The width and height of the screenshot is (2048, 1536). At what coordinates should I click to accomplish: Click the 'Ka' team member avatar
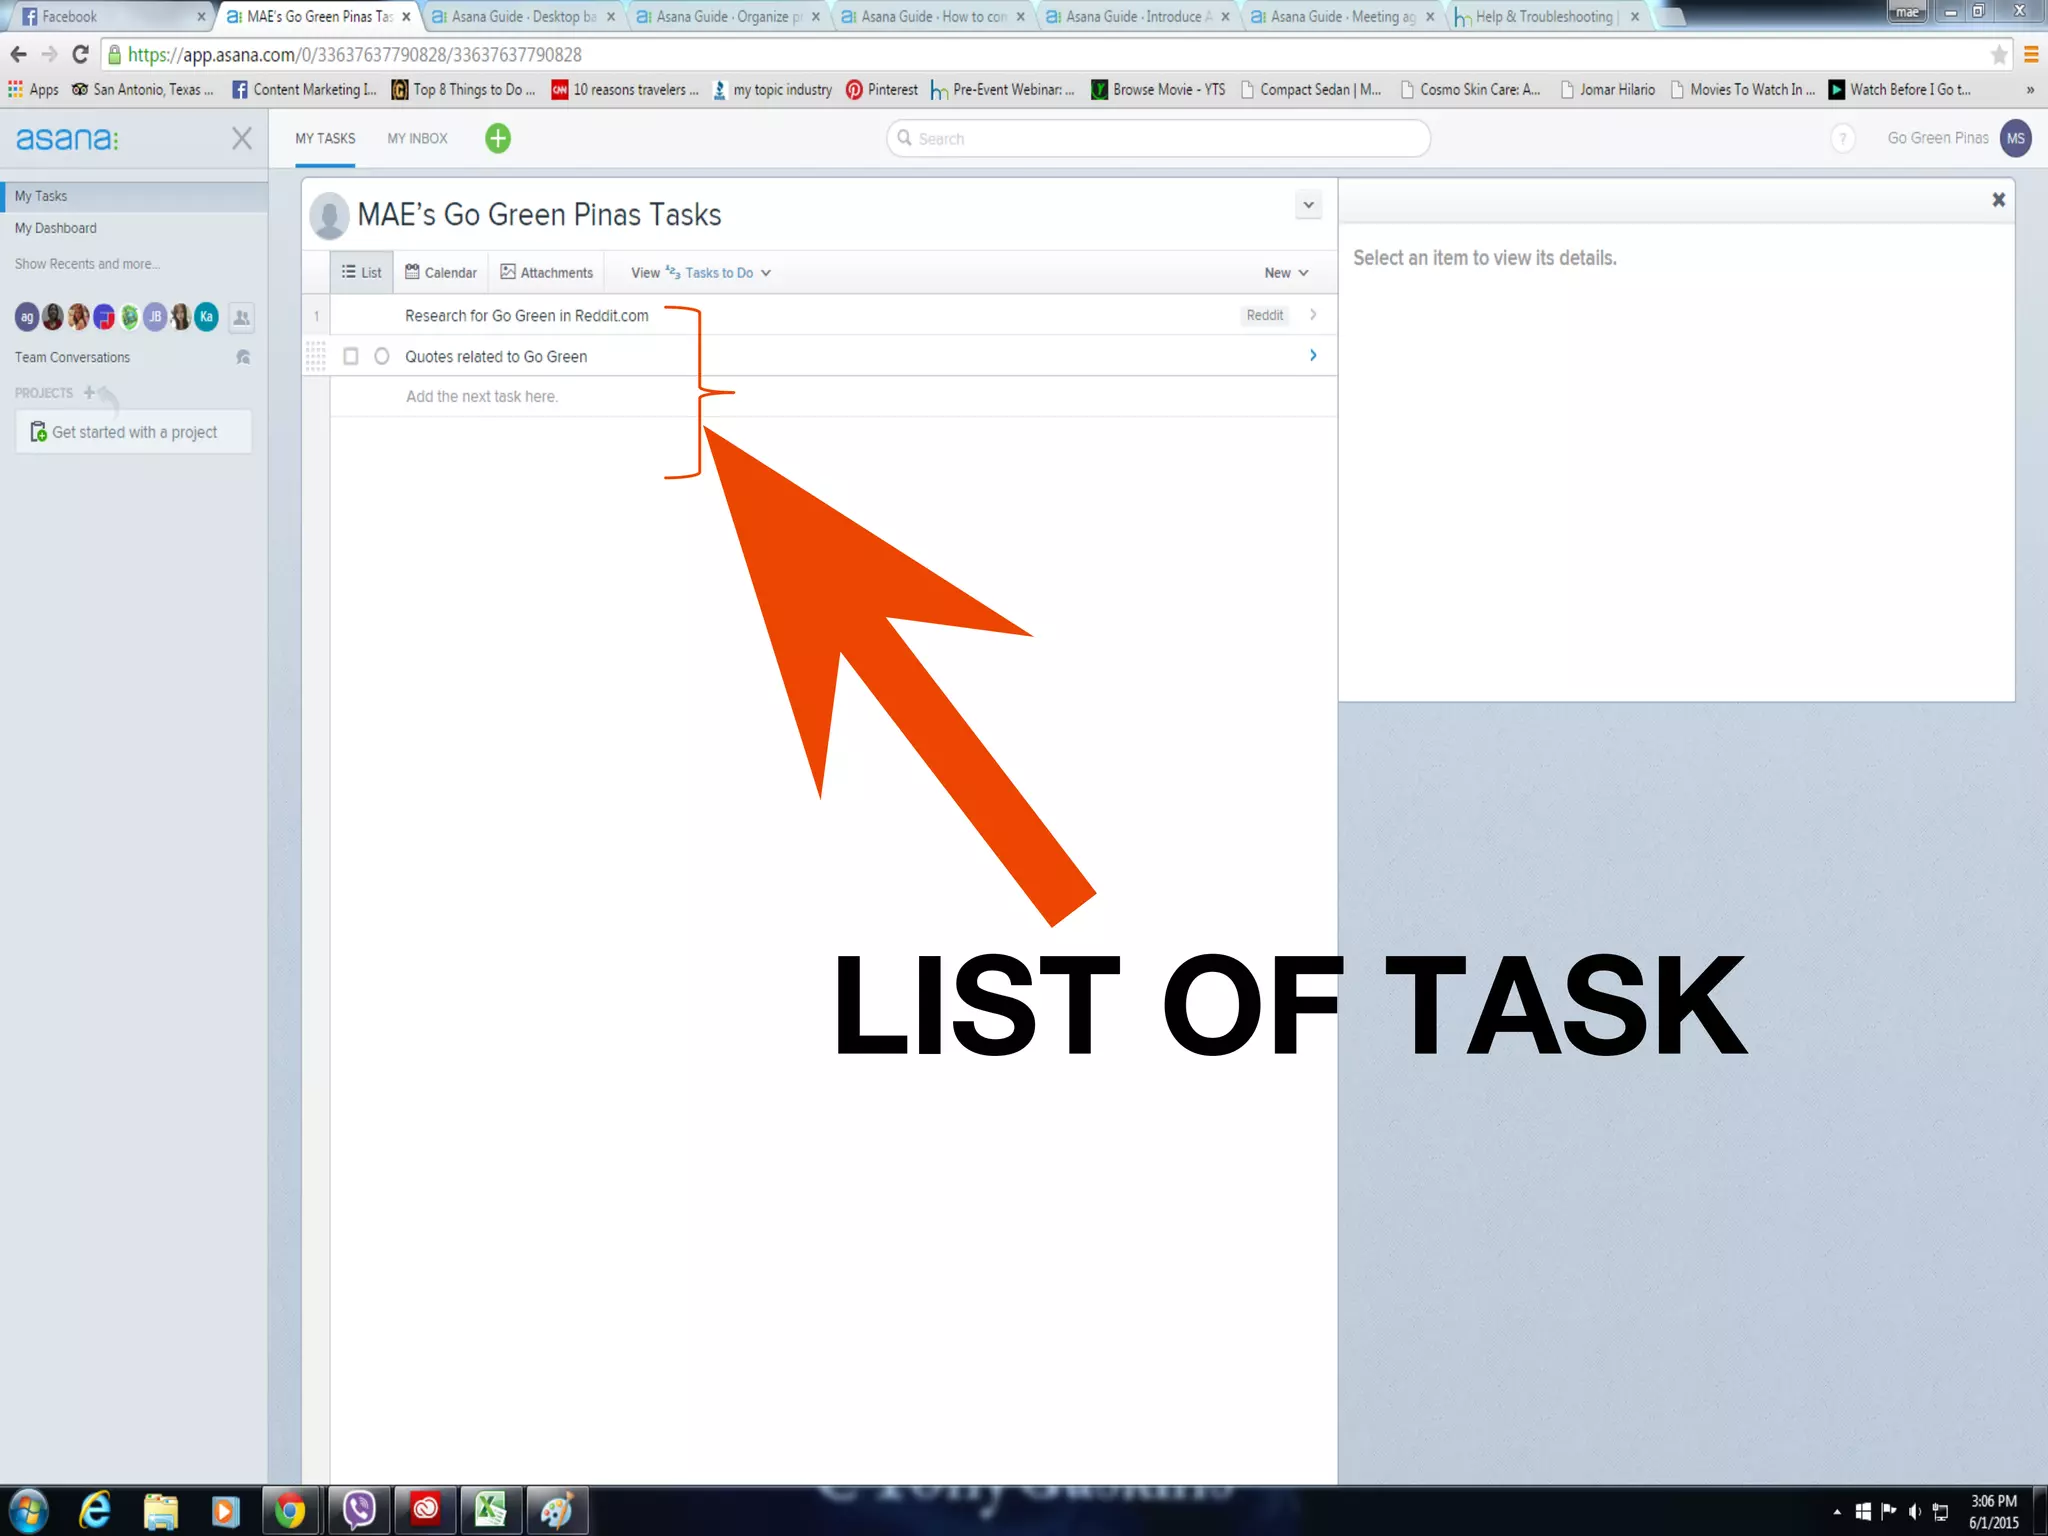tap(206, 317)
